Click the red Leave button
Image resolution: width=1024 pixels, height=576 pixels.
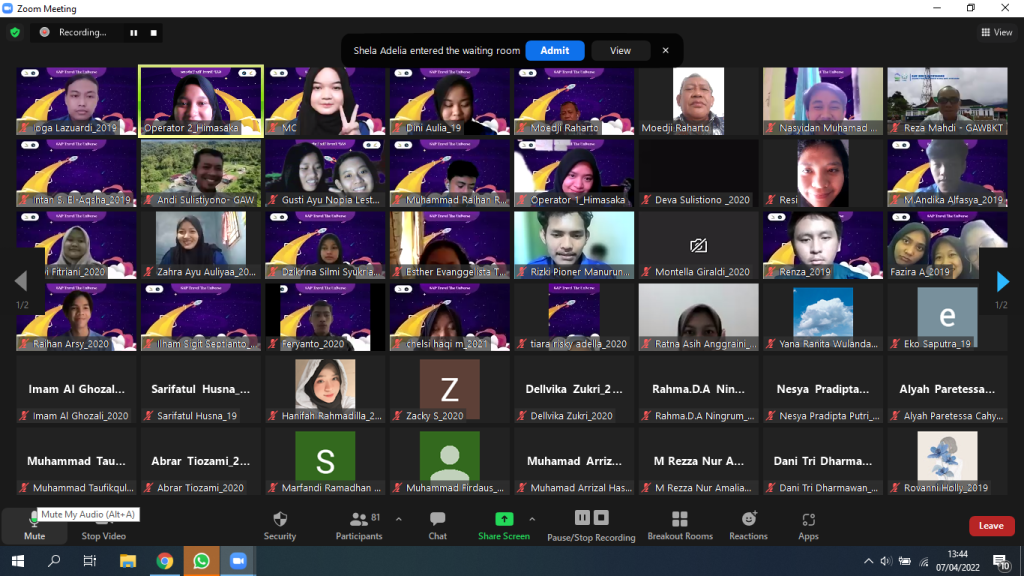(x=991, y=526)
